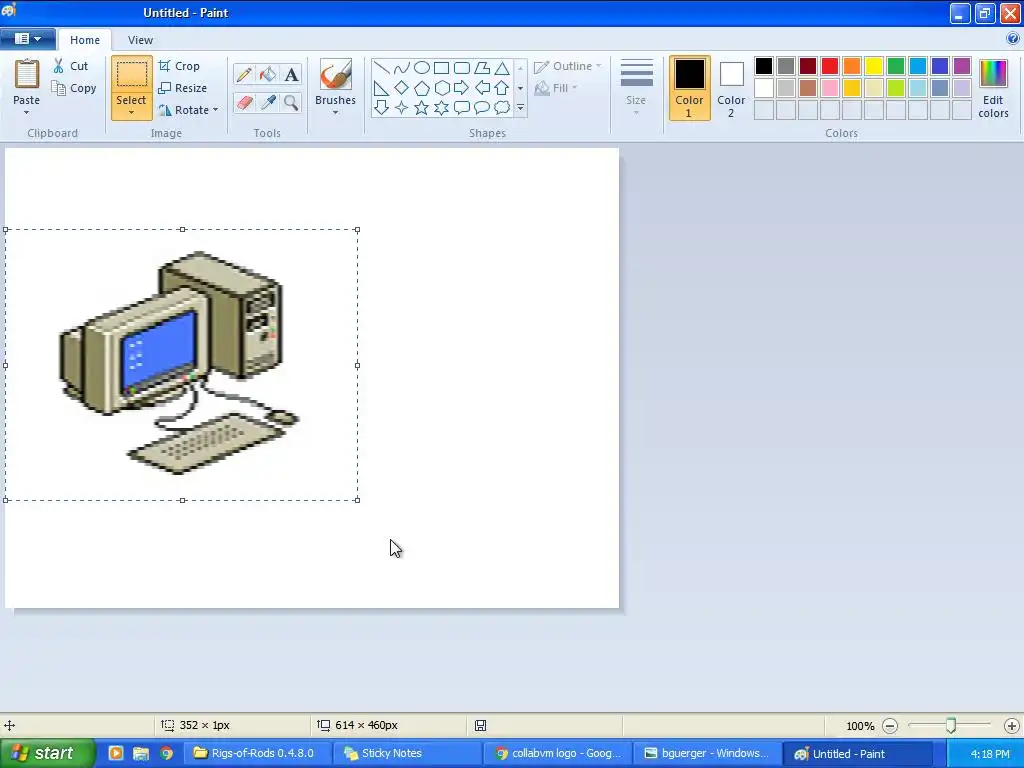
Task: Choose the Curve shape
Action: pos(402,68)
